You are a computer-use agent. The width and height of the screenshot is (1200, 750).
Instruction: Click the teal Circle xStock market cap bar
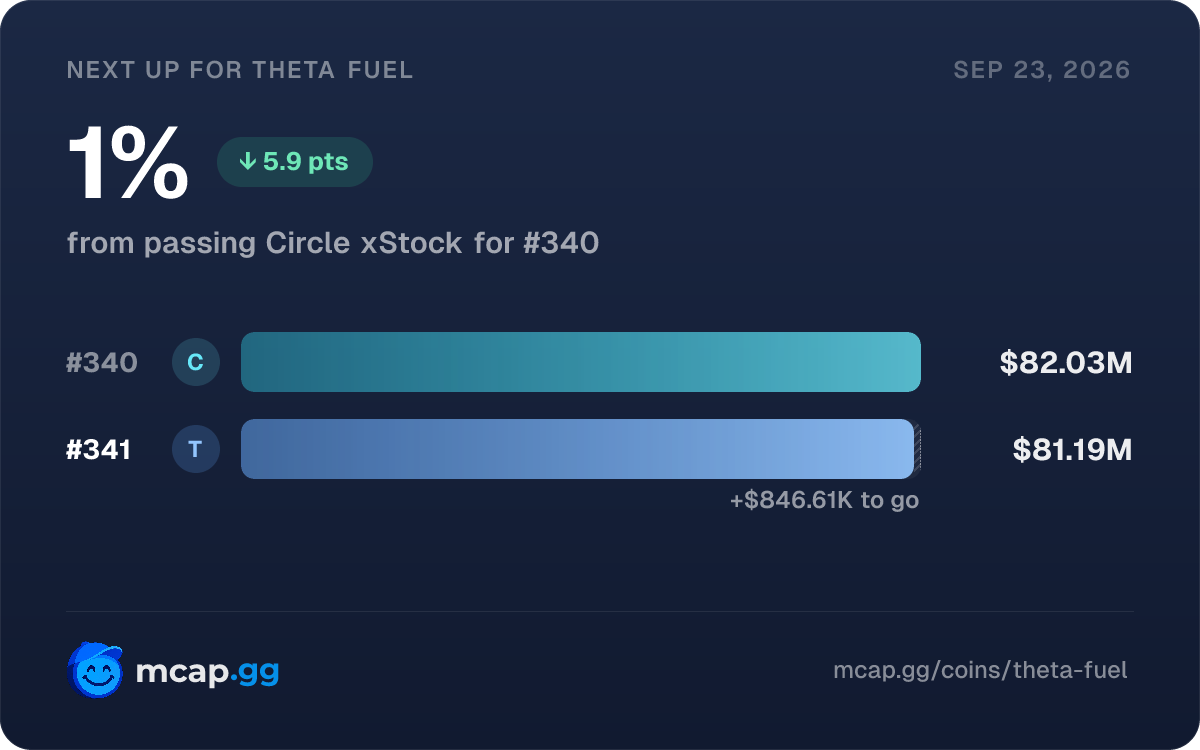pyautogui.click(x=581, y=362)
